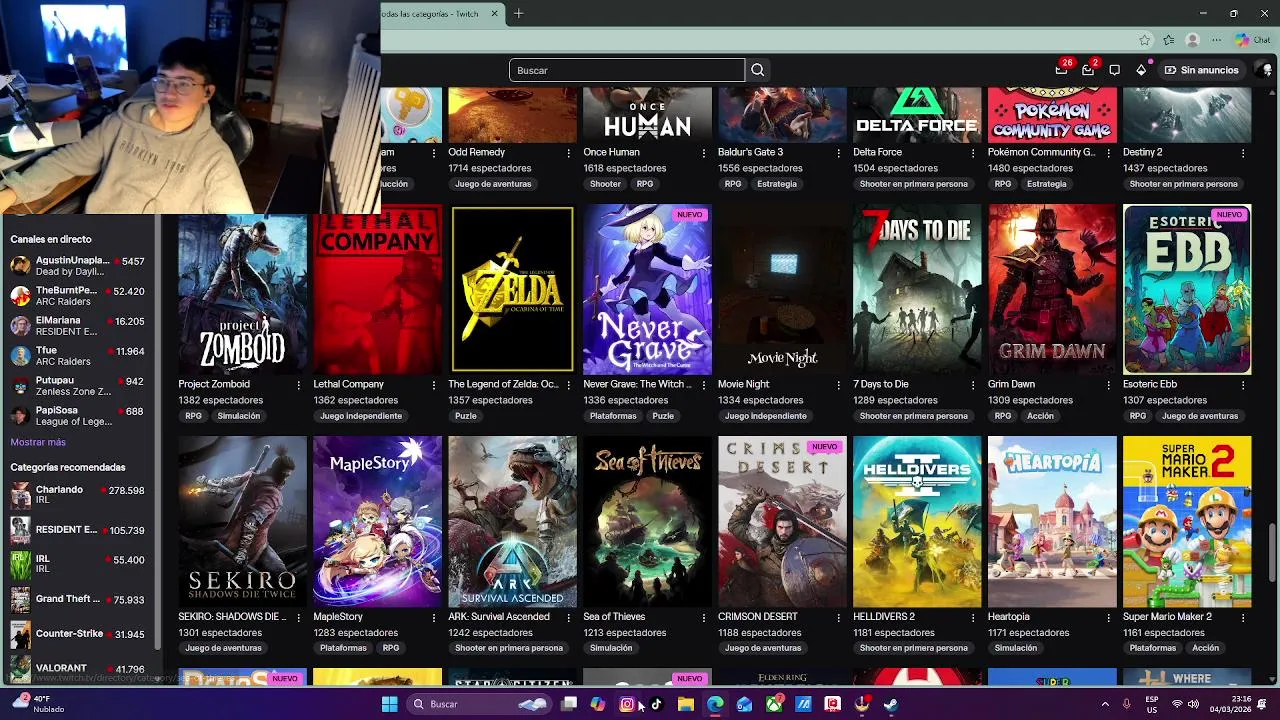Open Outlook mail from the taskbar
Image resolution: width=1280 pixels, height=720 pixels.
[745, 704]
